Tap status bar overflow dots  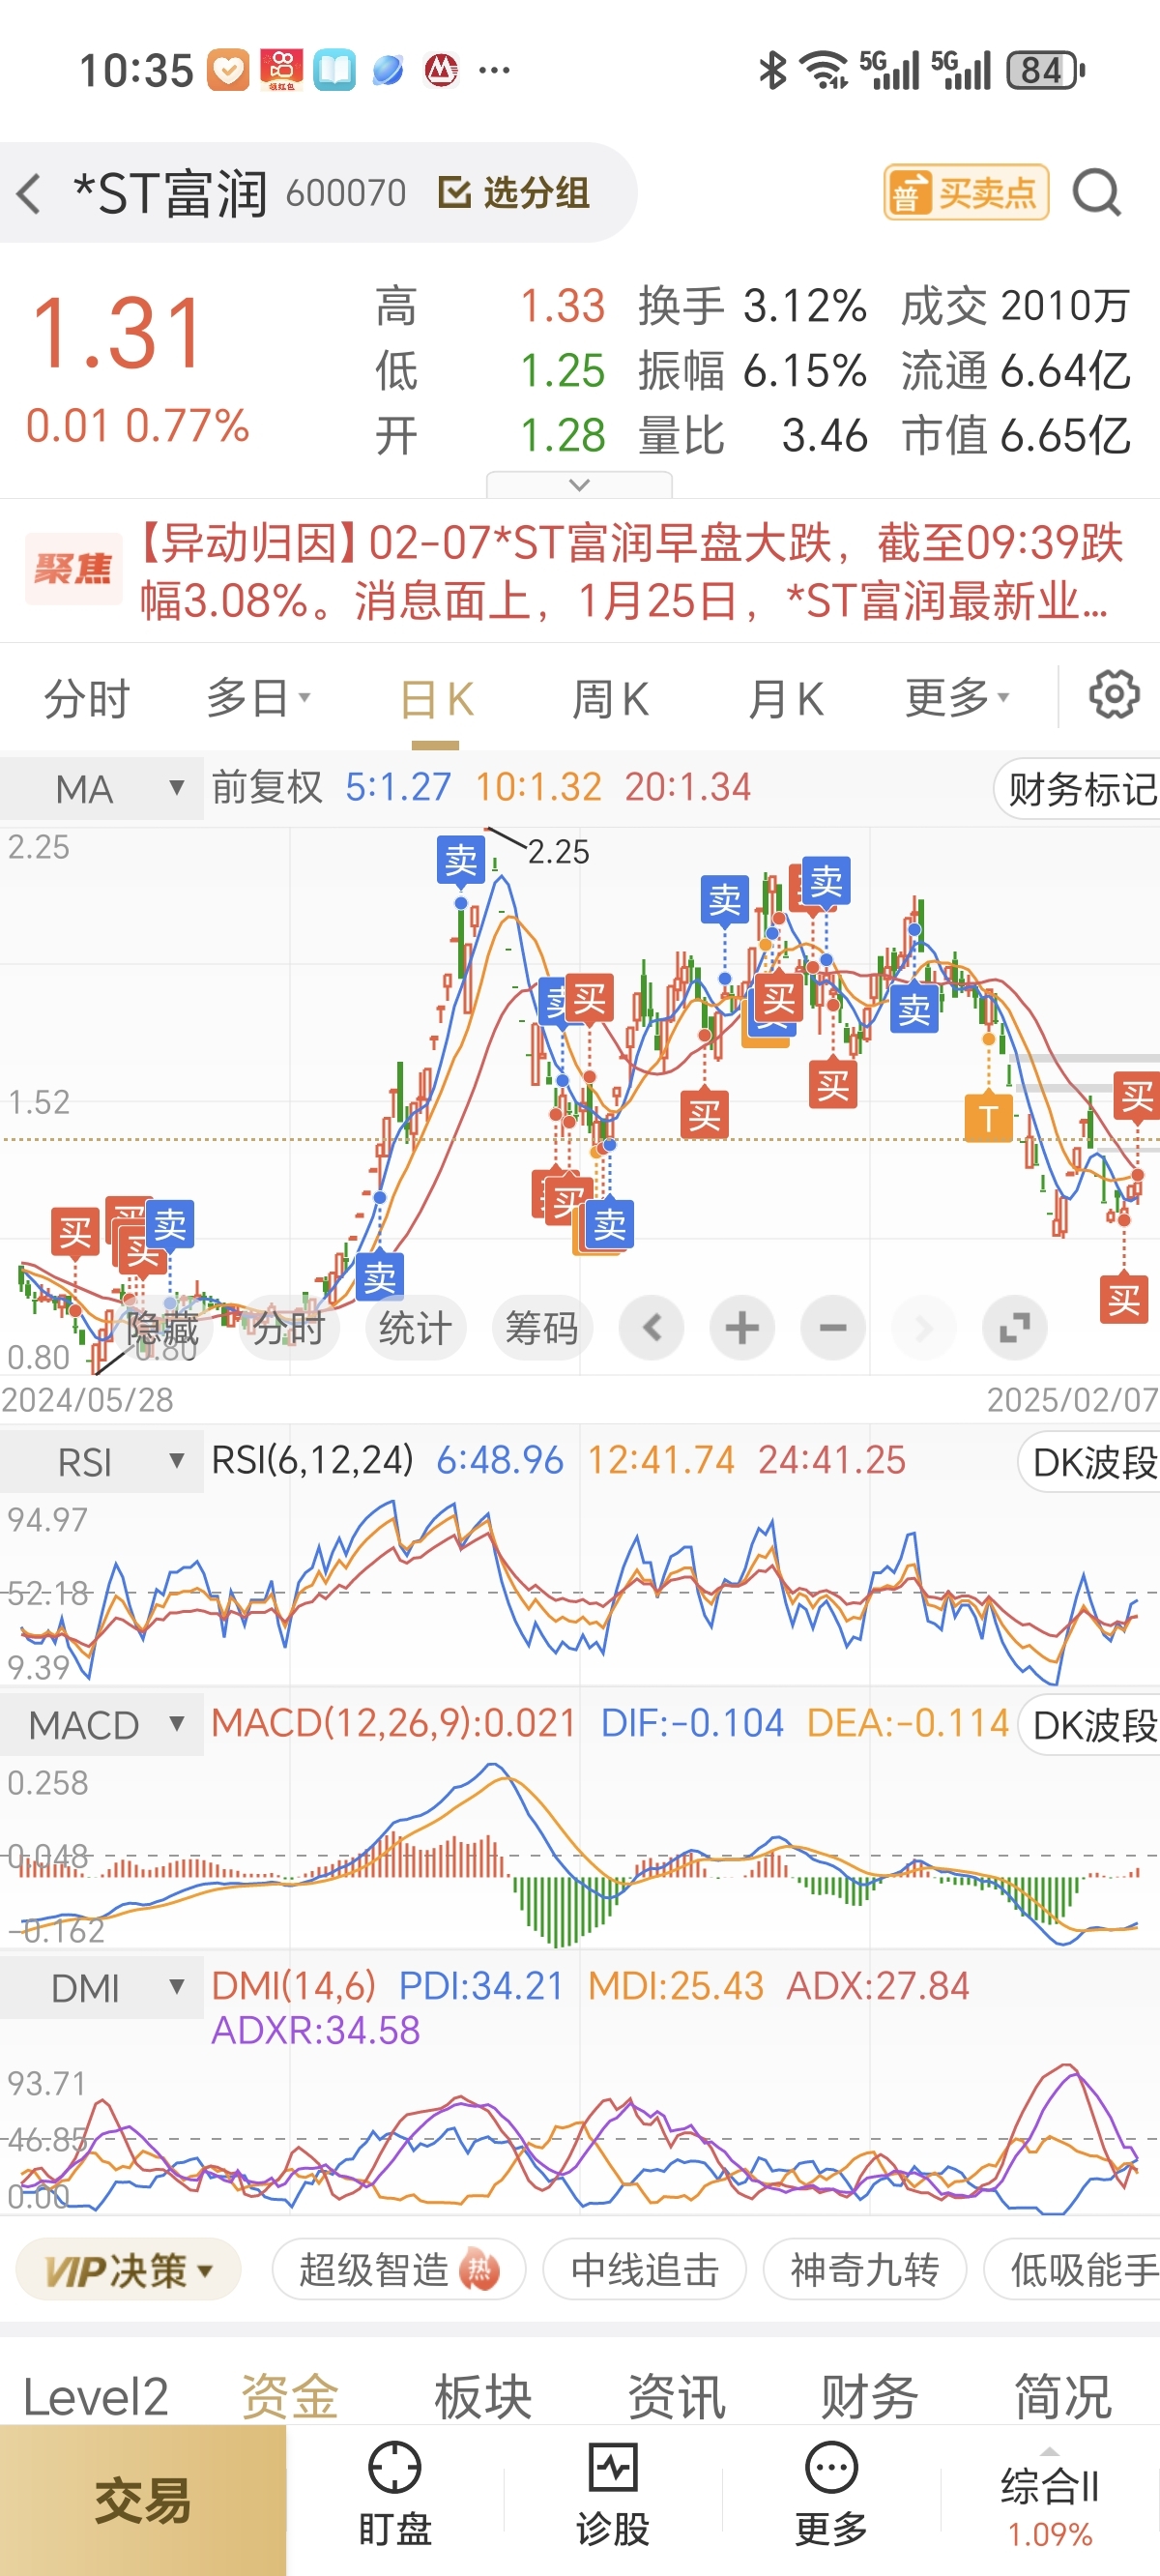pyautogui.click(x=494, y=70)
